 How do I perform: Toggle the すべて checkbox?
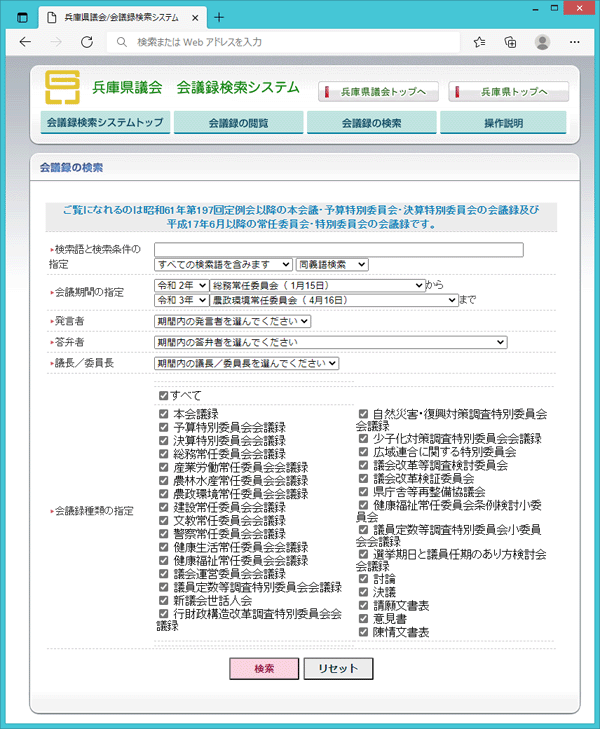click(x=164, y=396)
